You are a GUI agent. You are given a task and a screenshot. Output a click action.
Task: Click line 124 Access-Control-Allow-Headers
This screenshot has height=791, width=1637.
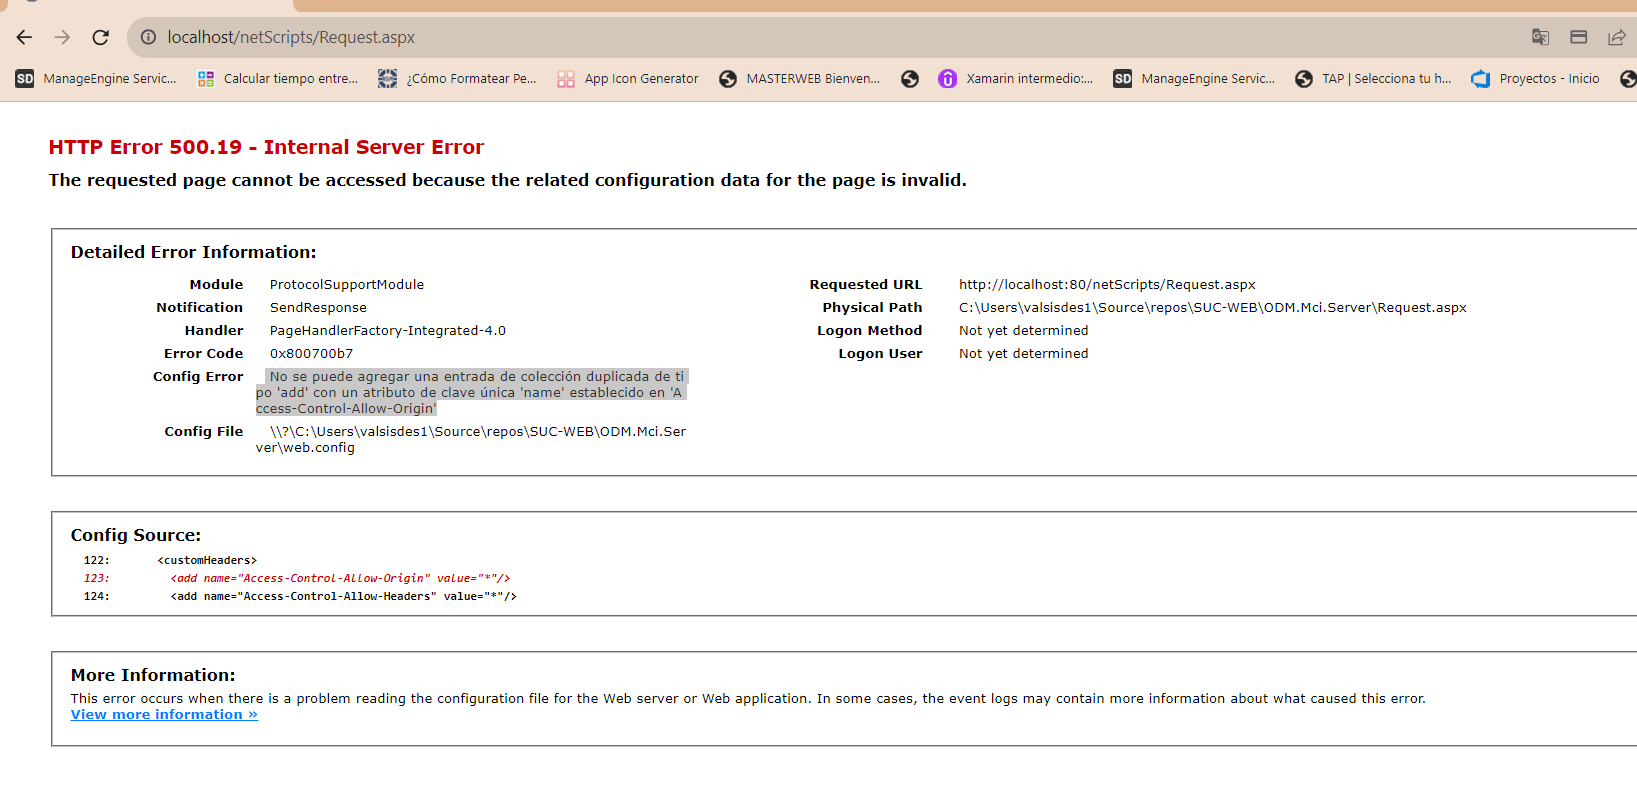click(x=343, y=597)
